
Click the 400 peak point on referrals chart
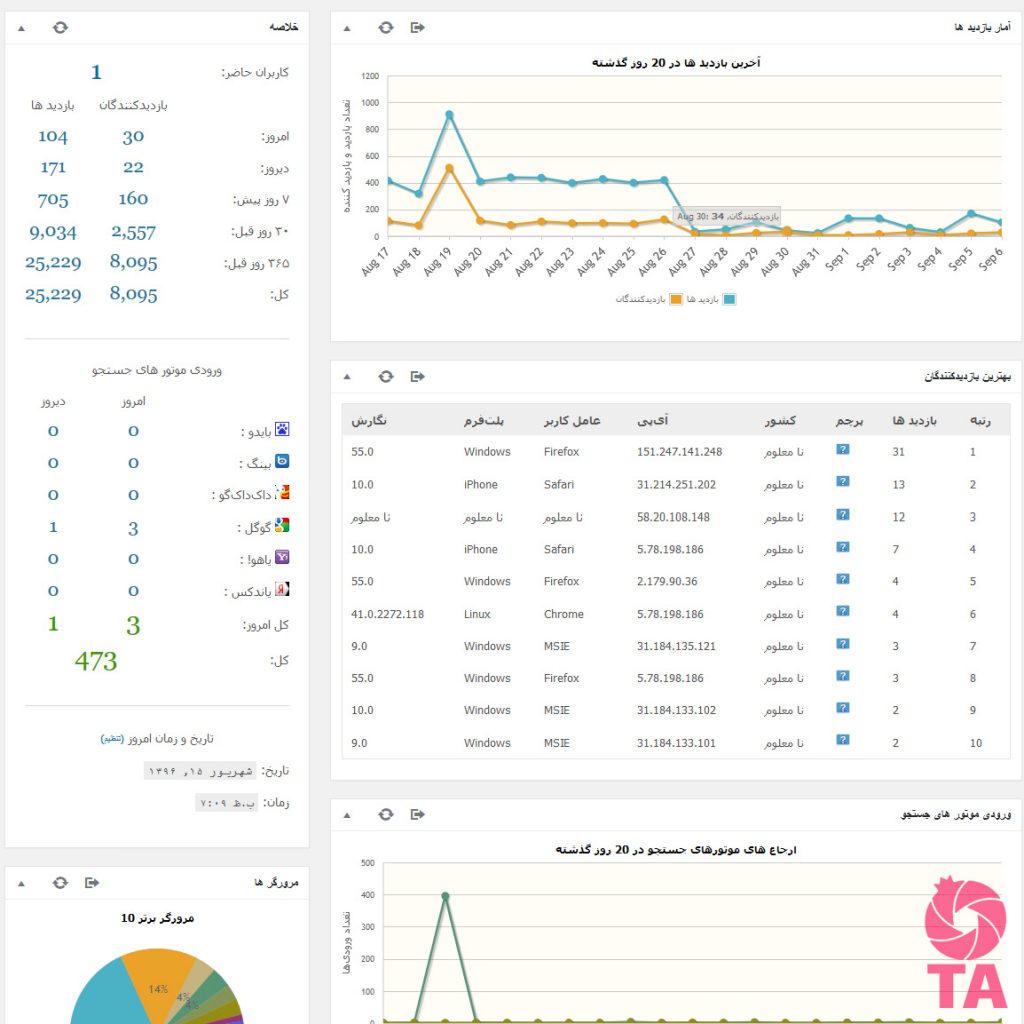pos(445,896)
